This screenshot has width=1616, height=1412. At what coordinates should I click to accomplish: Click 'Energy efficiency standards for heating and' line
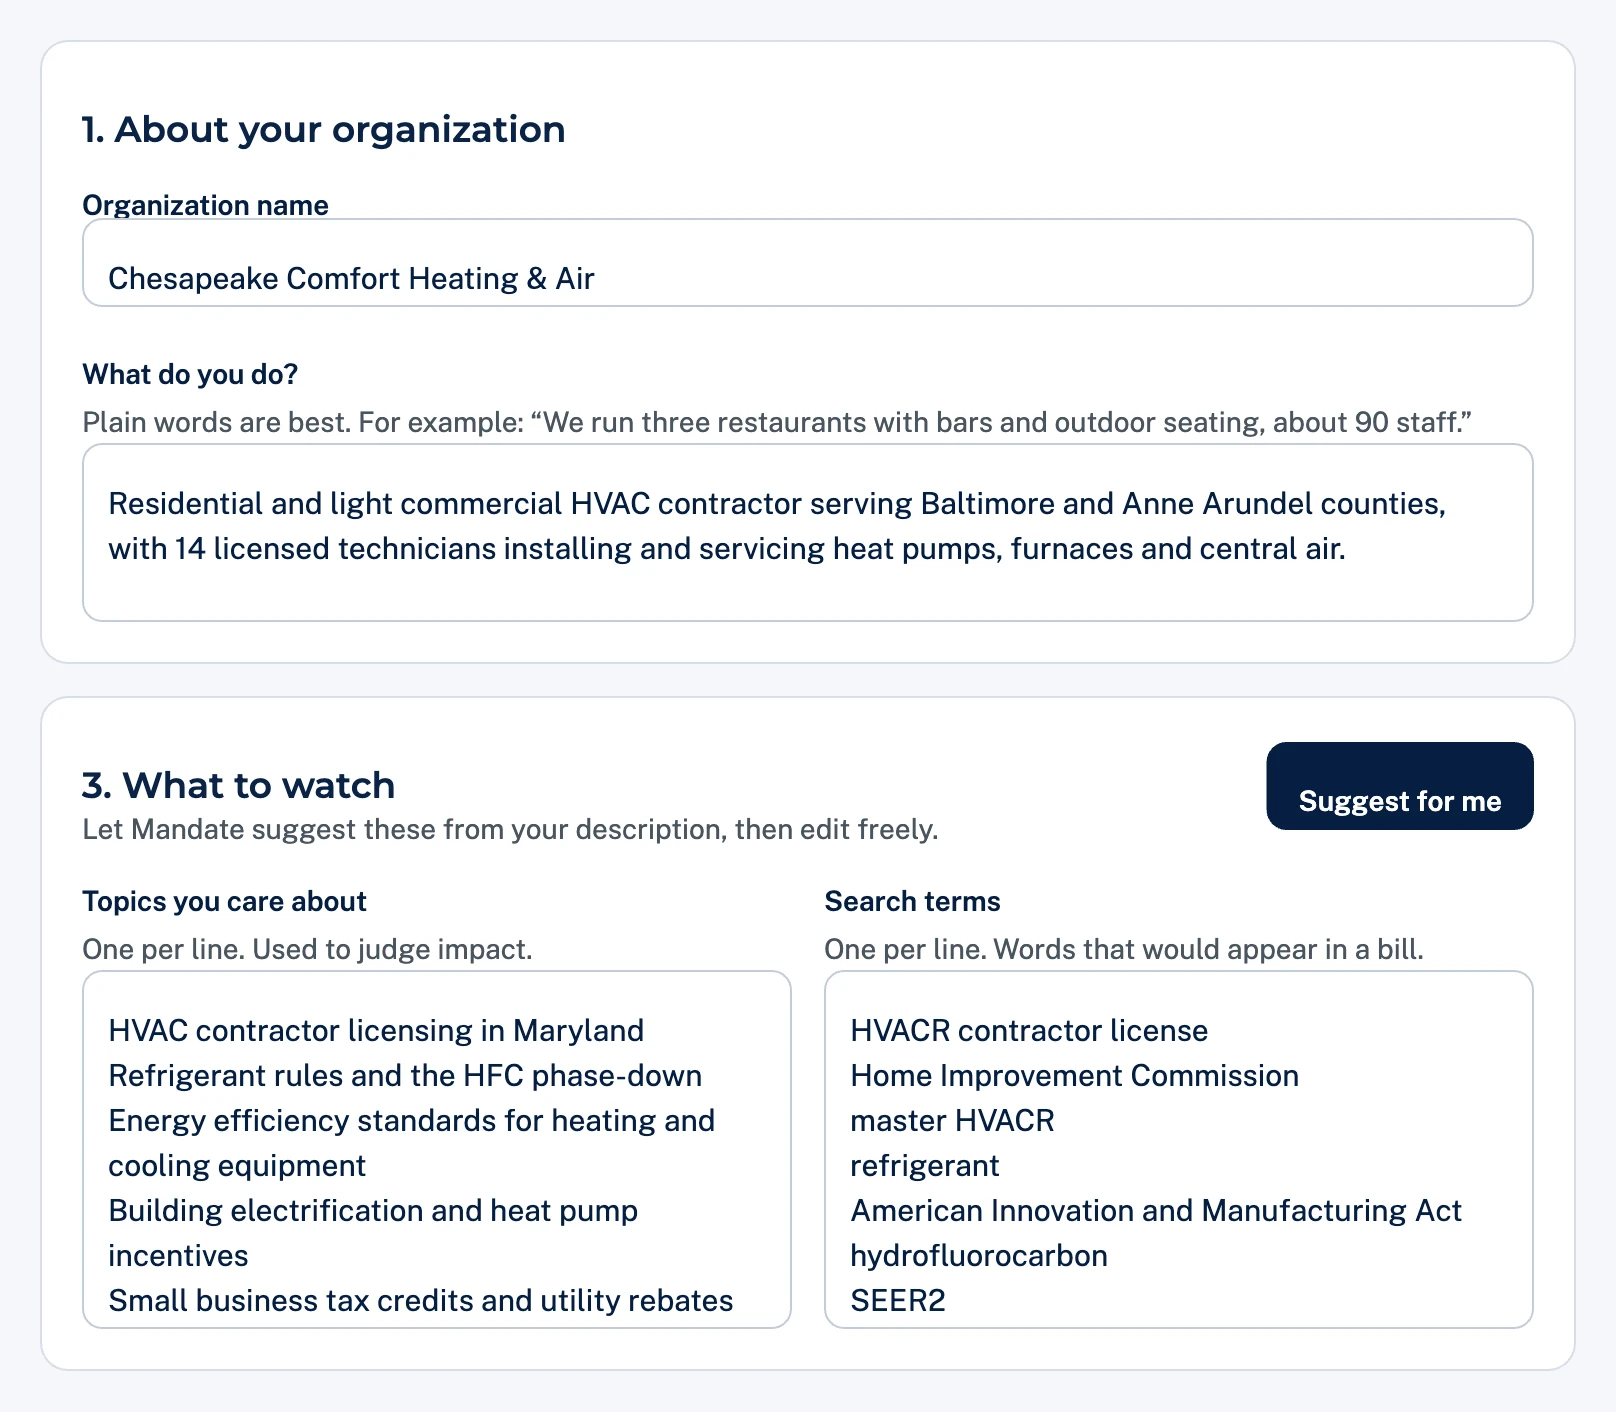tap(411, 1120)
